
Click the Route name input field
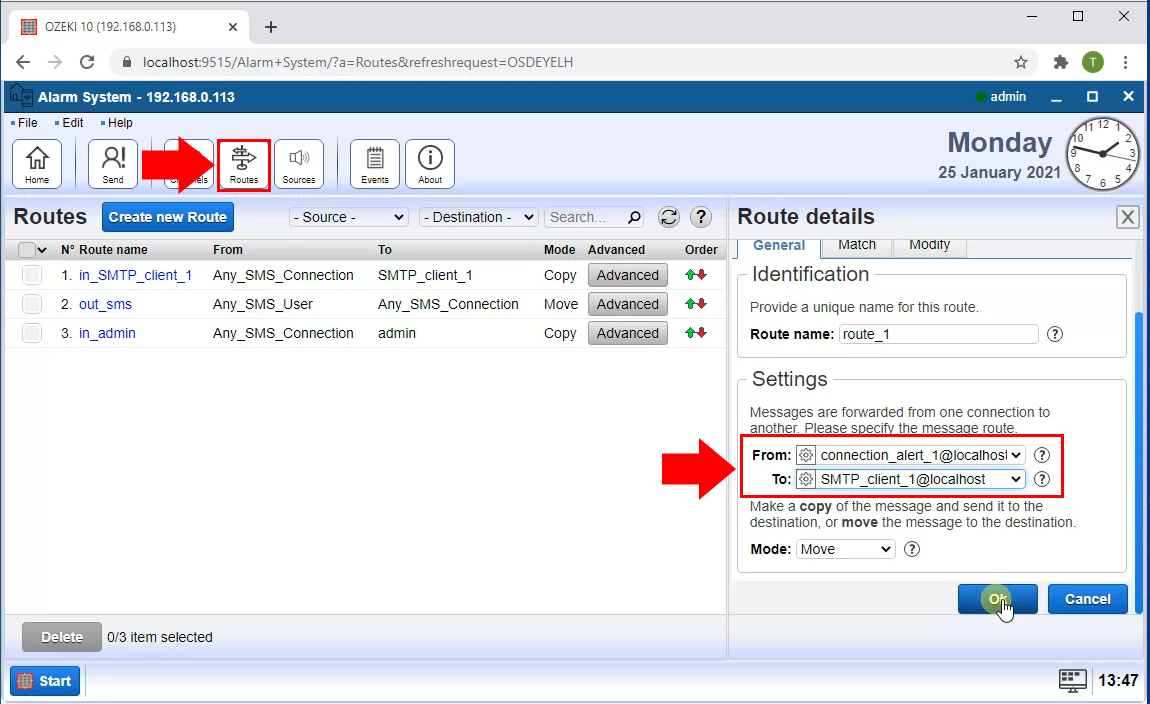pyautogui.click(x=939, y=334)
